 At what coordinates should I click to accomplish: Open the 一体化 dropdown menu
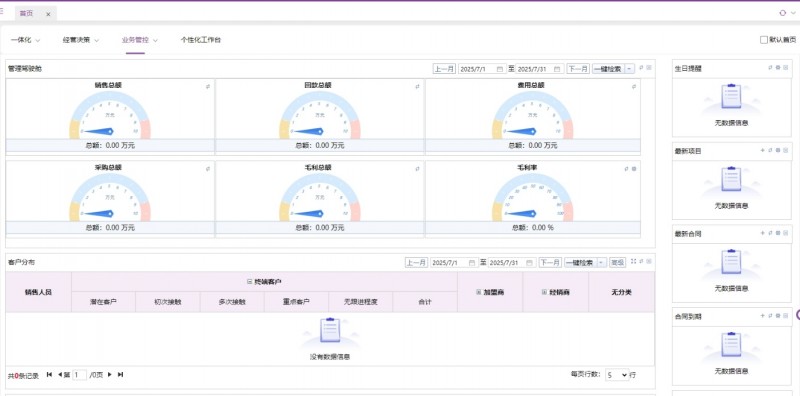[26, 40]
